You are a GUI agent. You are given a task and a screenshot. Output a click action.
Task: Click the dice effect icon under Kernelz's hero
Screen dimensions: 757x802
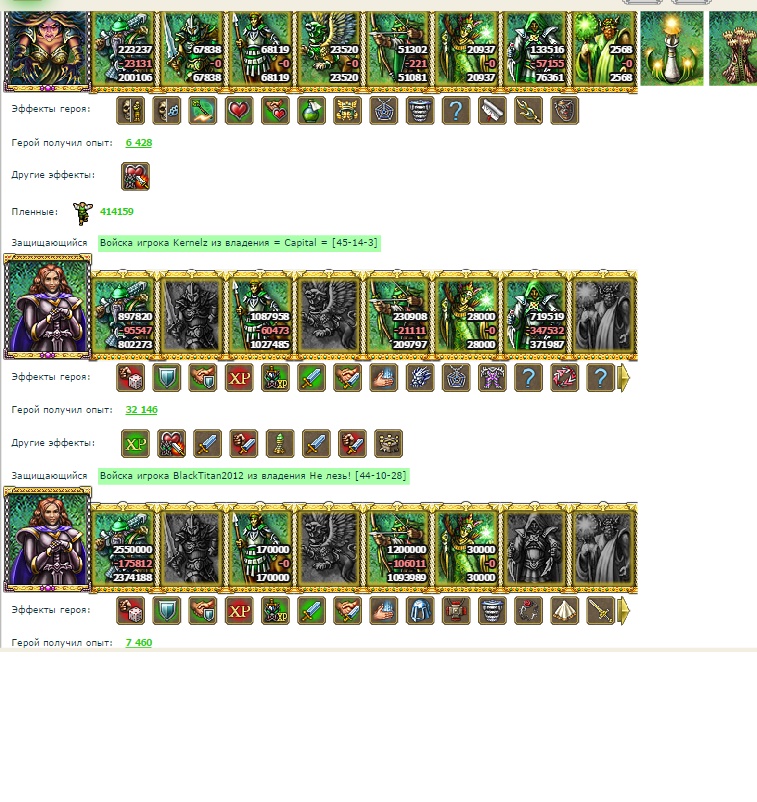tap(130, 378)
